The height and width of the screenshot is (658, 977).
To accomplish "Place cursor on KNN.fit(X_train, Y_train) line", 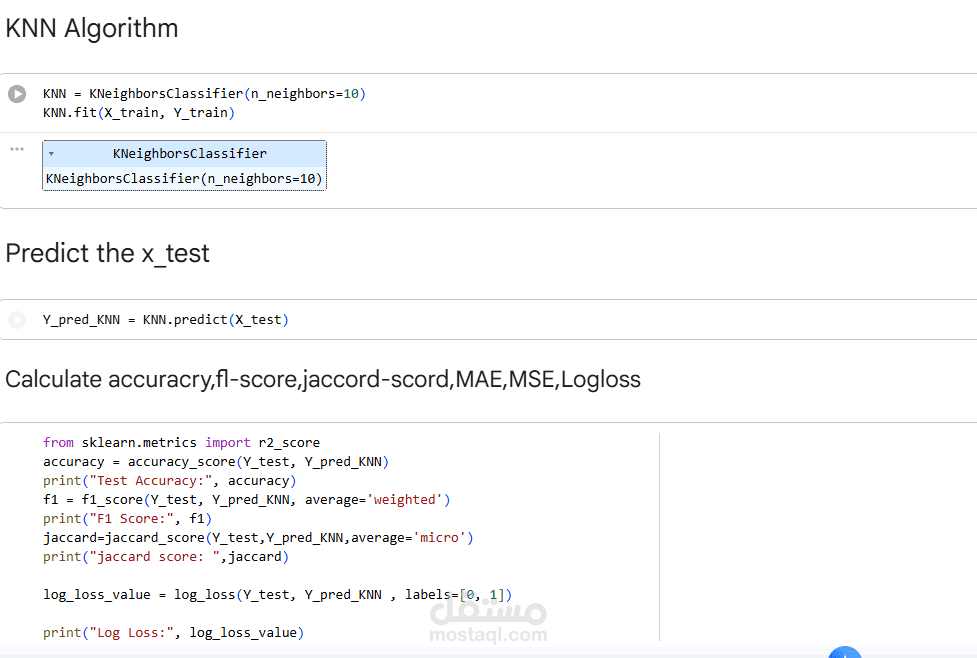I will tap(138, 113).
